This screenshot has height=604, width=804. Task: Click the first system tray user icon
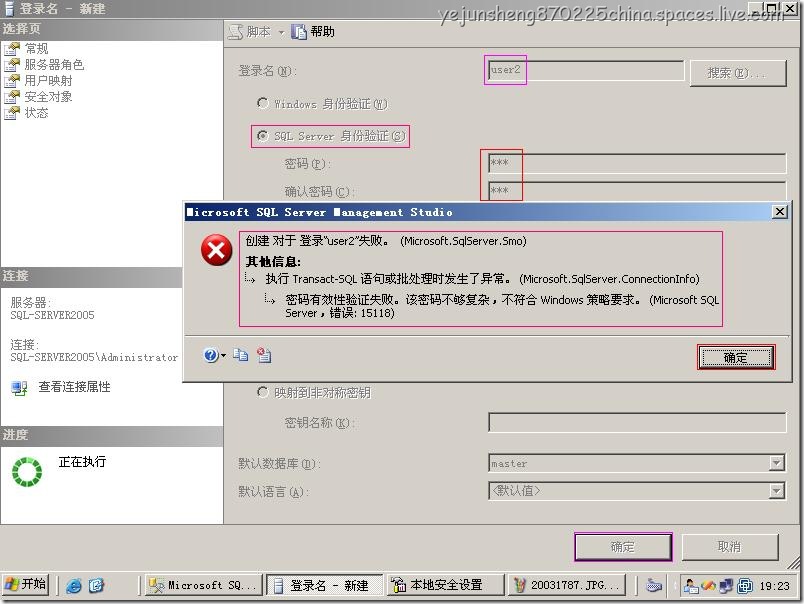pyautogui.click(x=691, y=585)
